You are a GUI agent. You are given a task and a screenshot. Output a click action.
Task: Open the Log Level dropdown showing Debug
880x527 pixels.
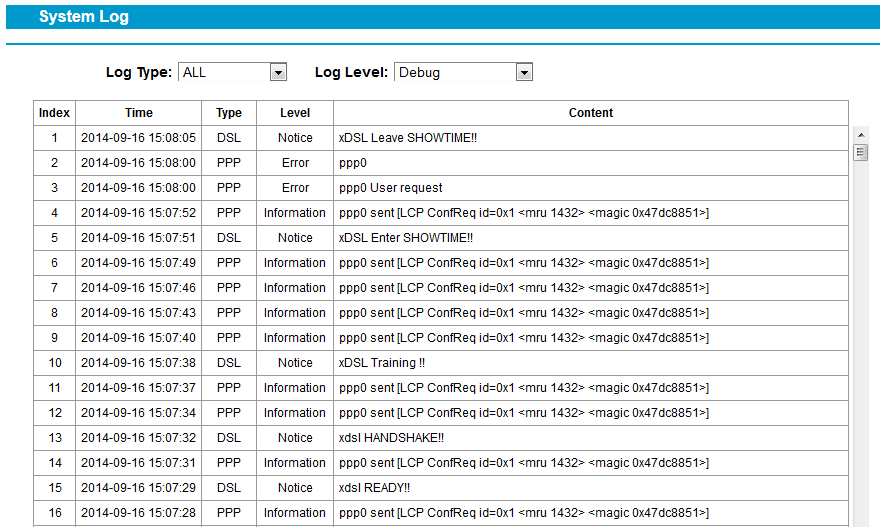463,72
